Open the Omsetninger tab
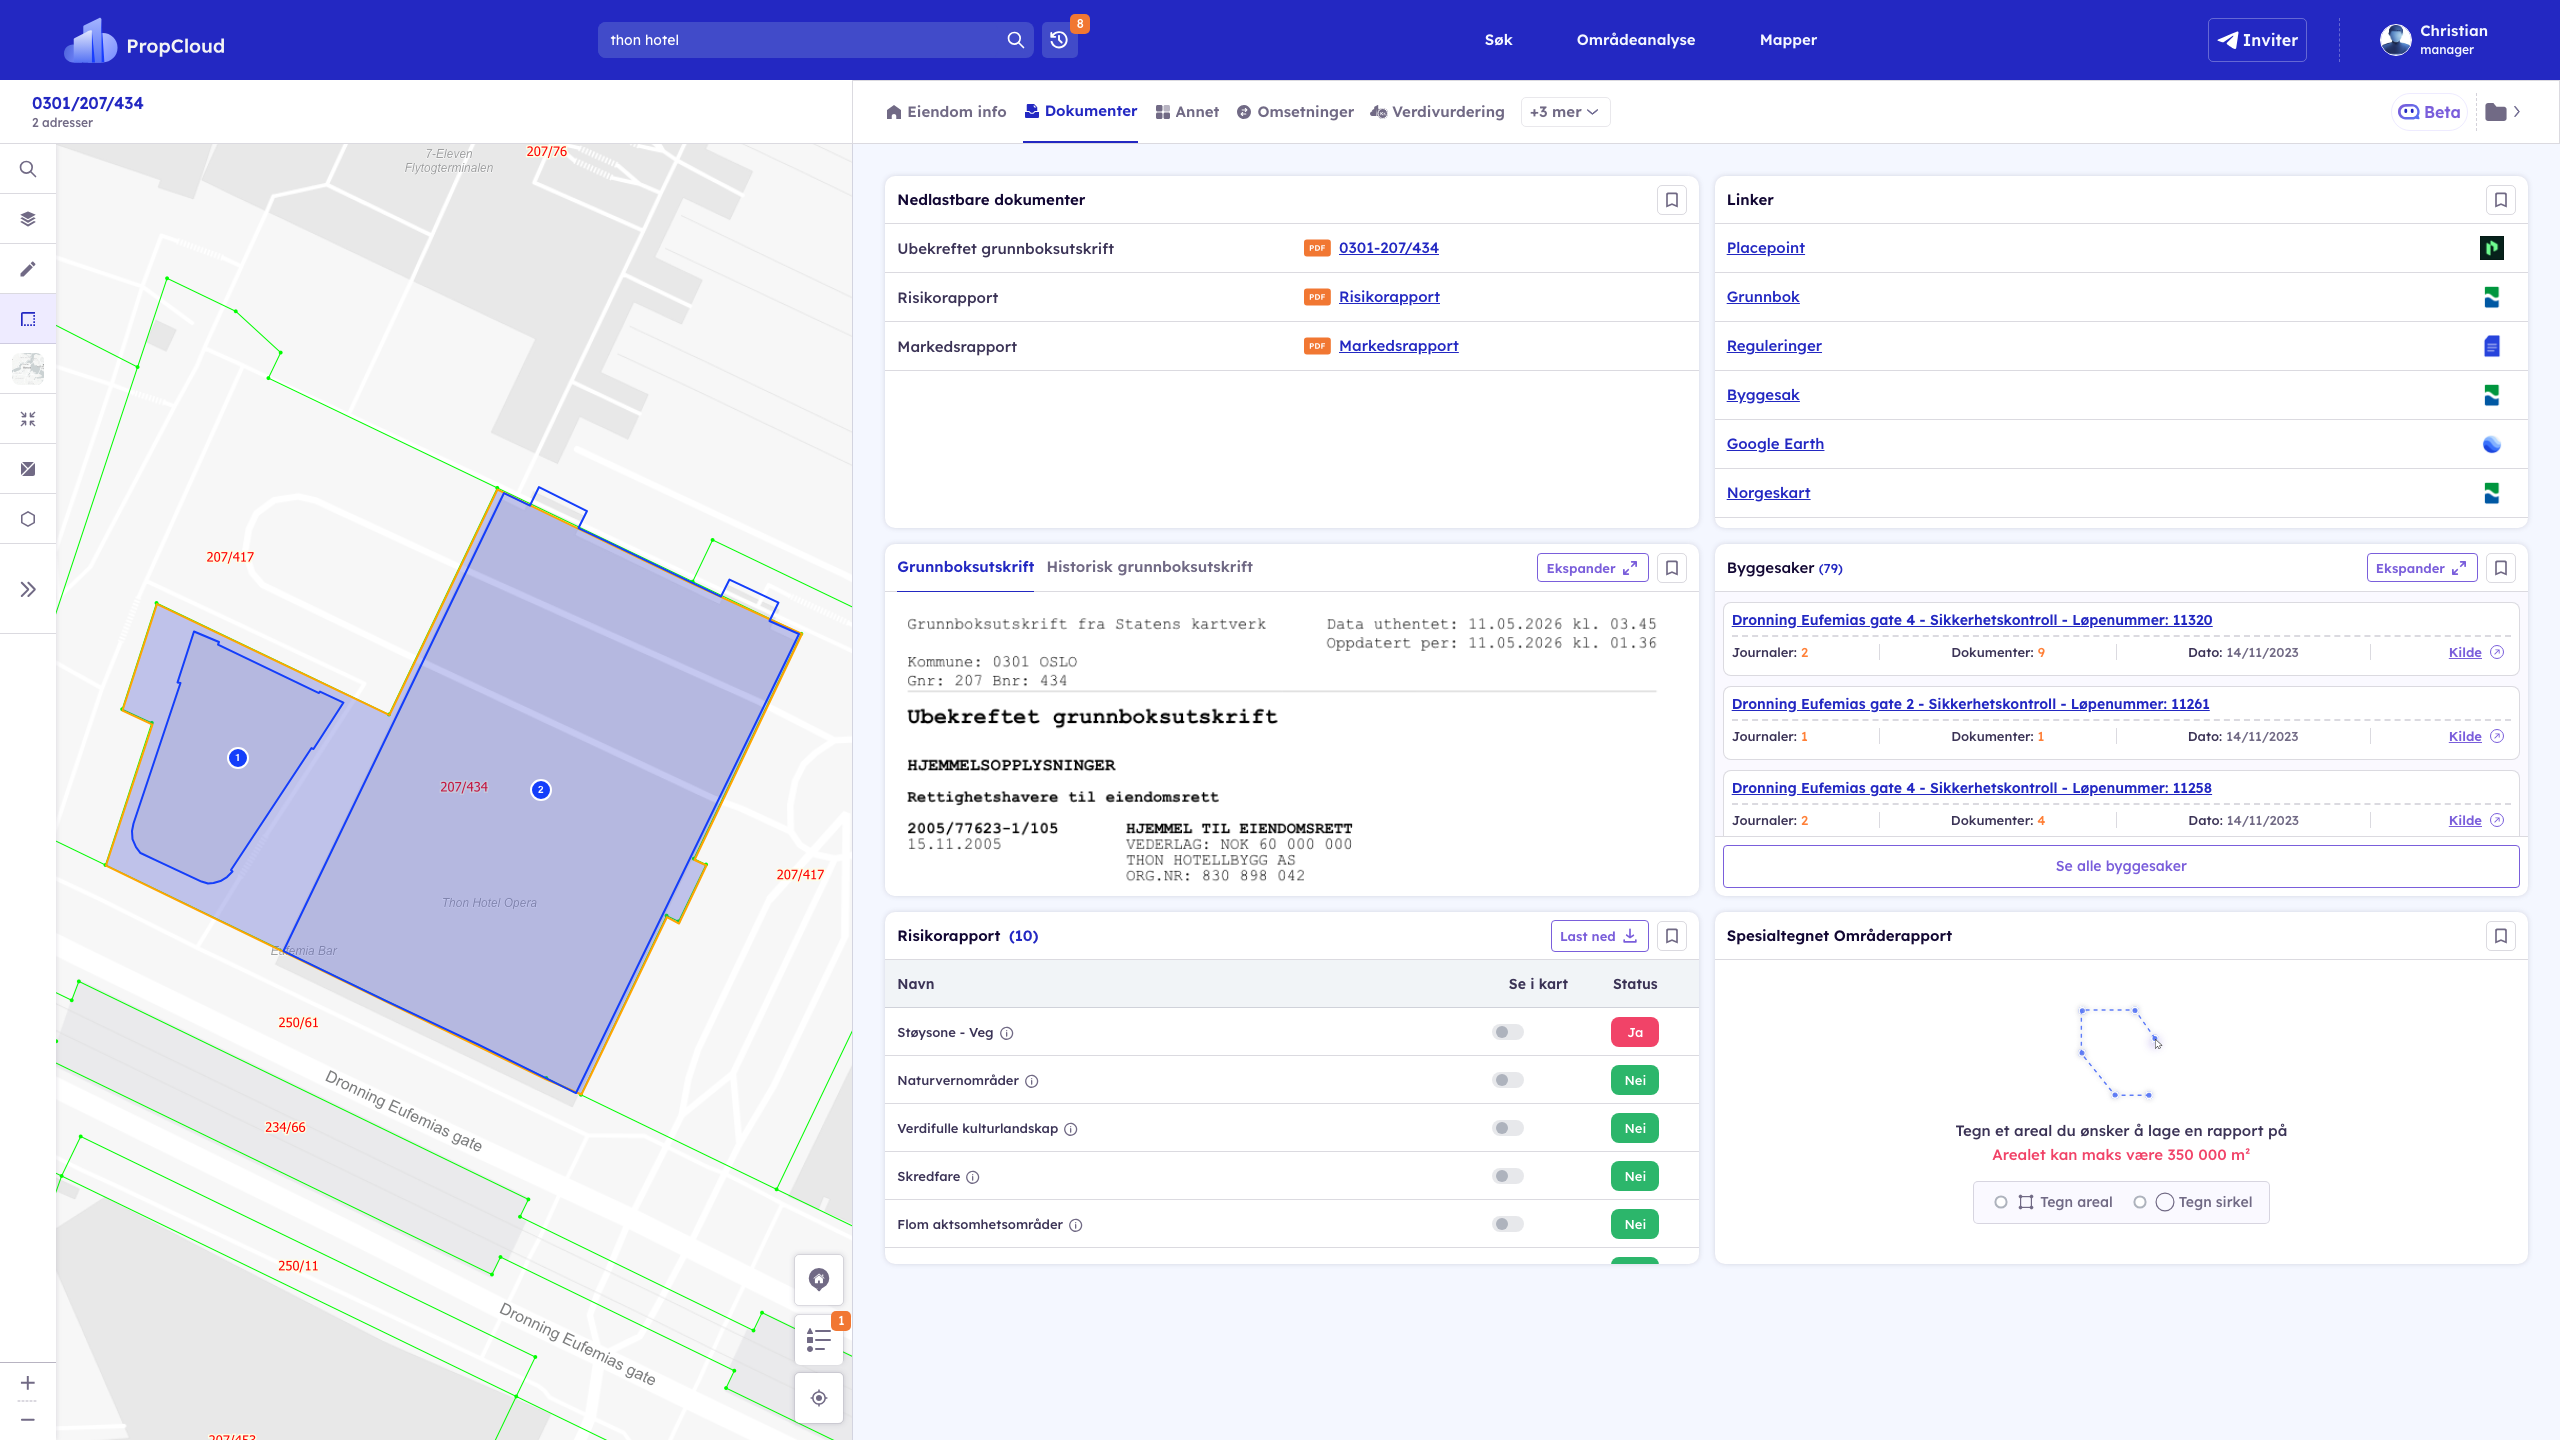 click(x=1295, y=112)
